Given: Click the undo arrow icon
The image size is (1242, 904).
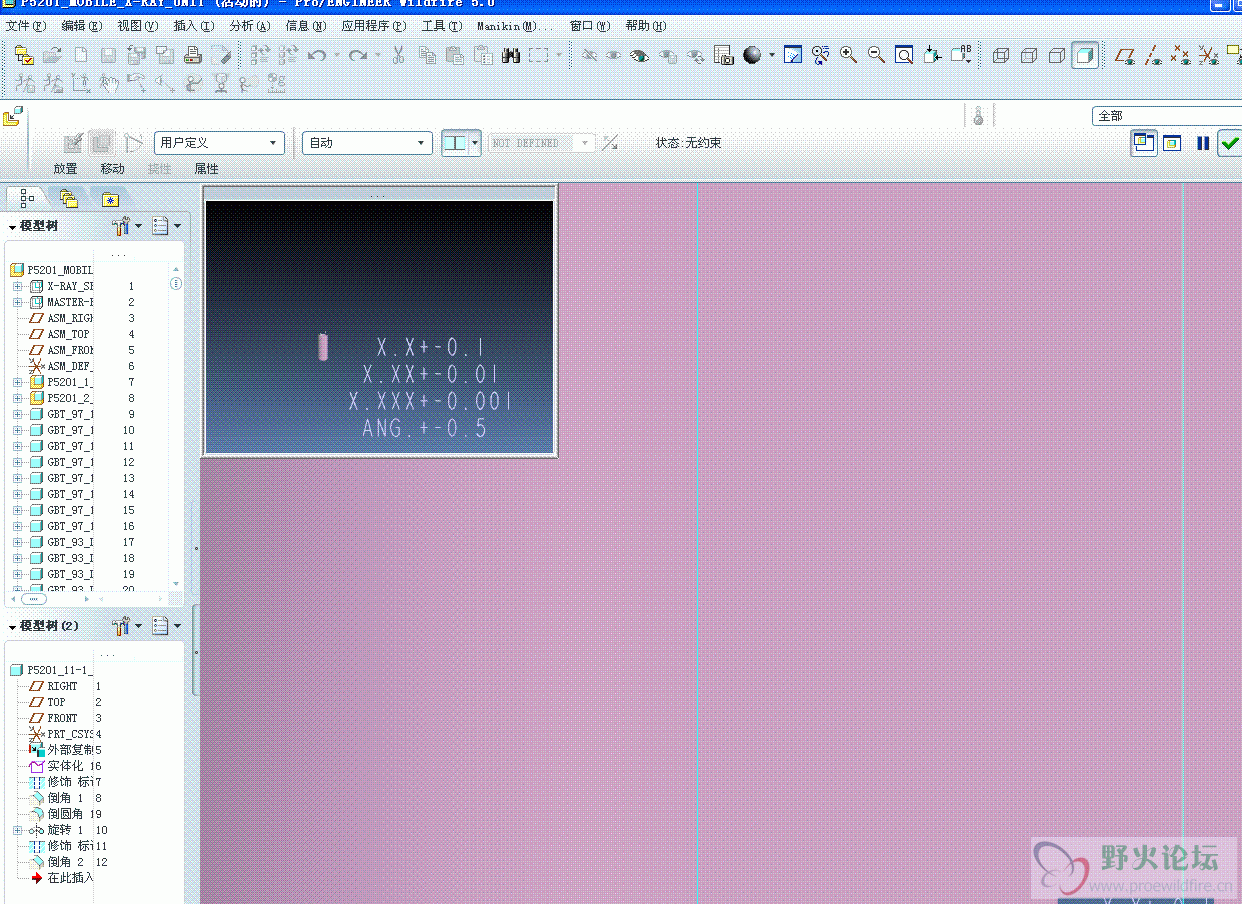Looking at the screenshot, I should [317, 56].
